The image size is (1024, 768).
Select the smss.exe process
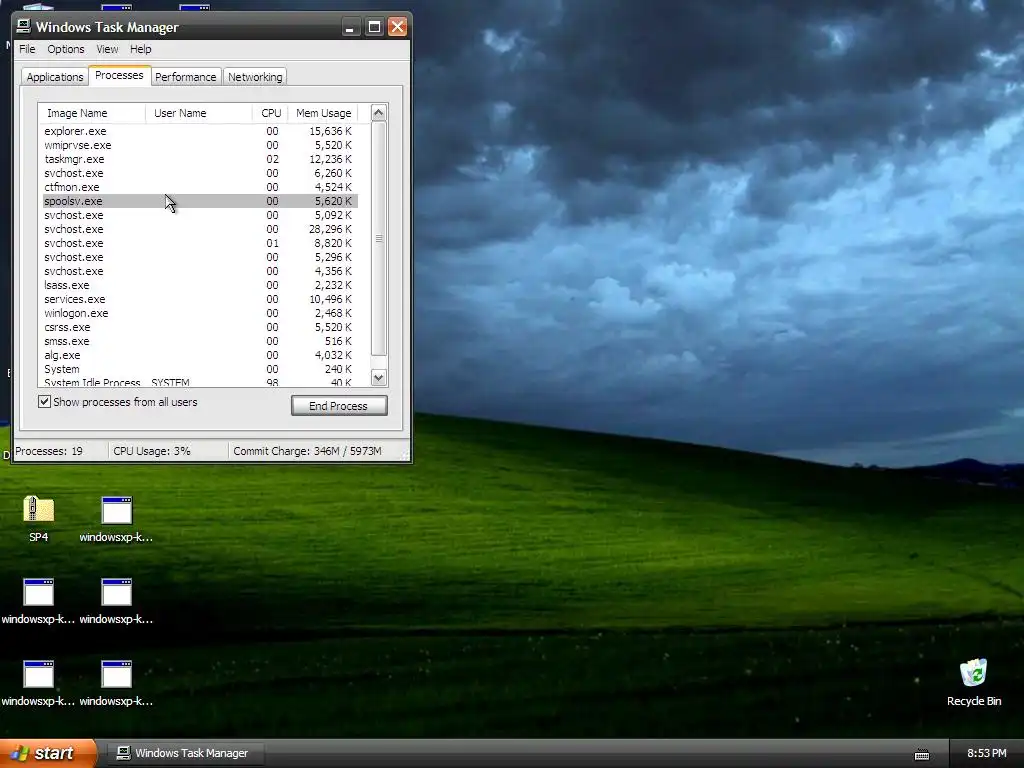(200, 342)
